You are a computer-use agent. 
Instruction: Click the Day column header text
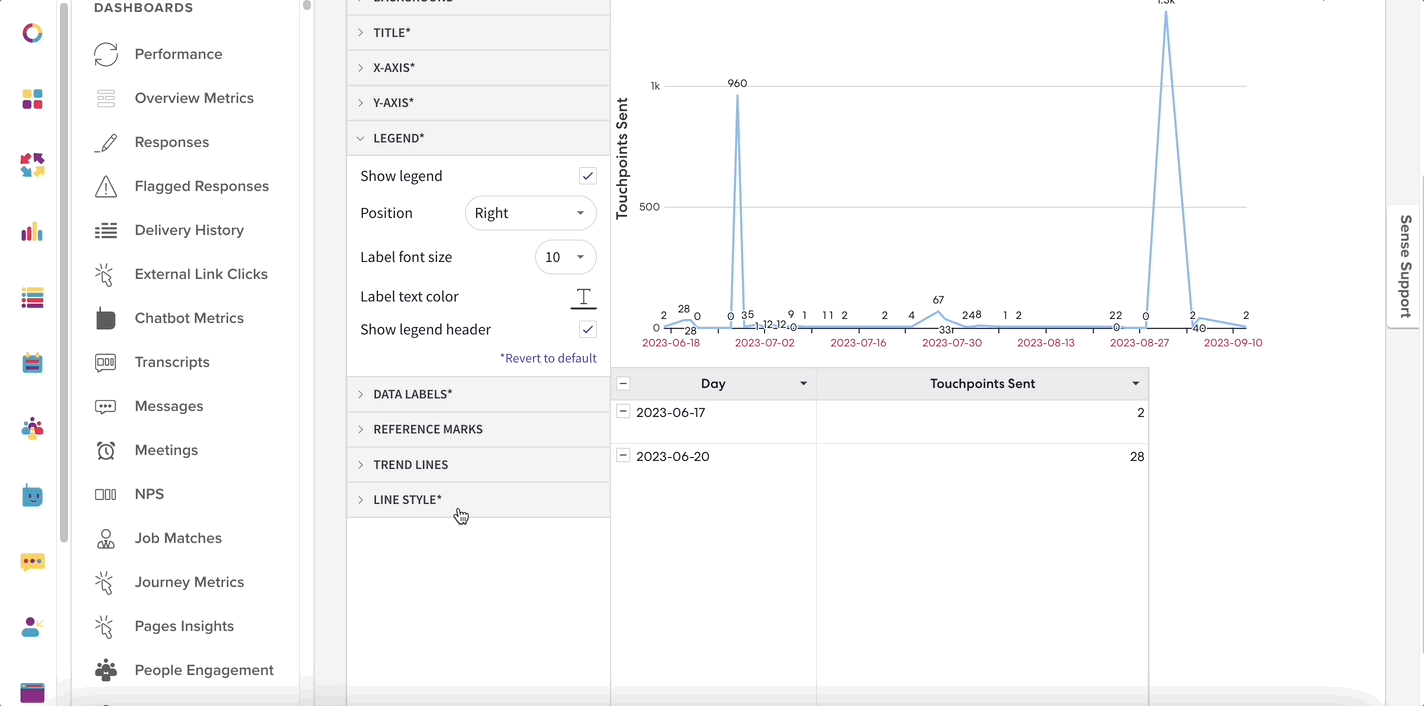click(713, 384)
